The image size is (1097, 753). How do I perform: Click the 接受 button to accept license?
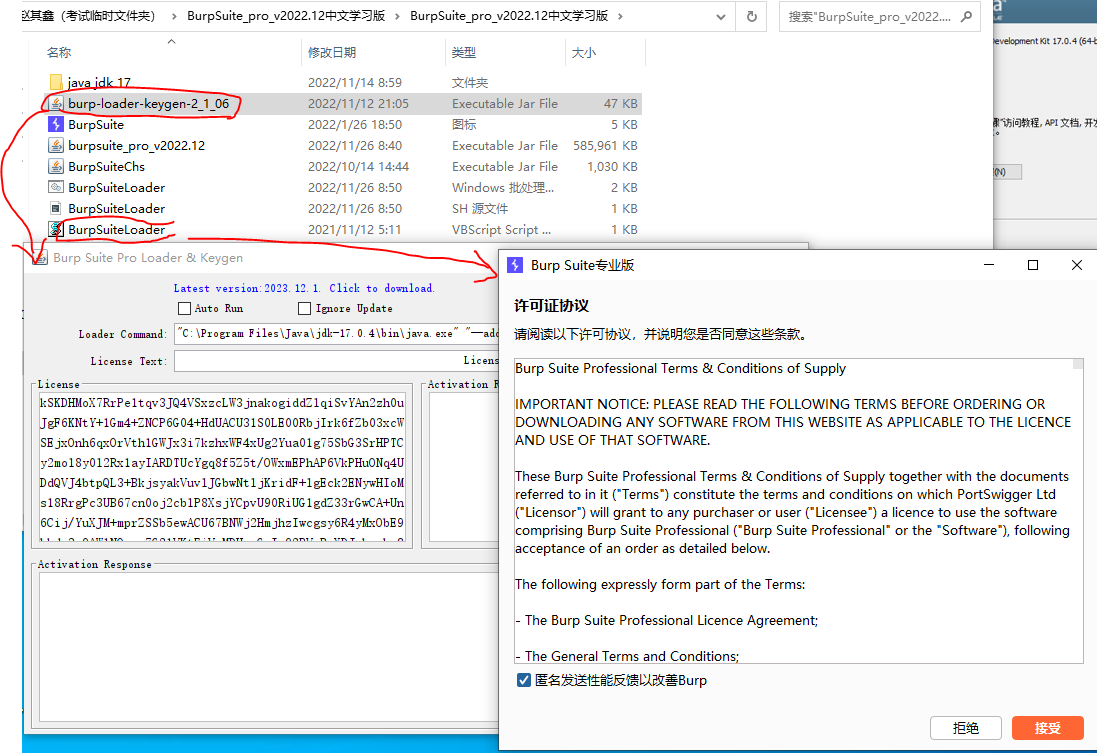pos(1047,728)
